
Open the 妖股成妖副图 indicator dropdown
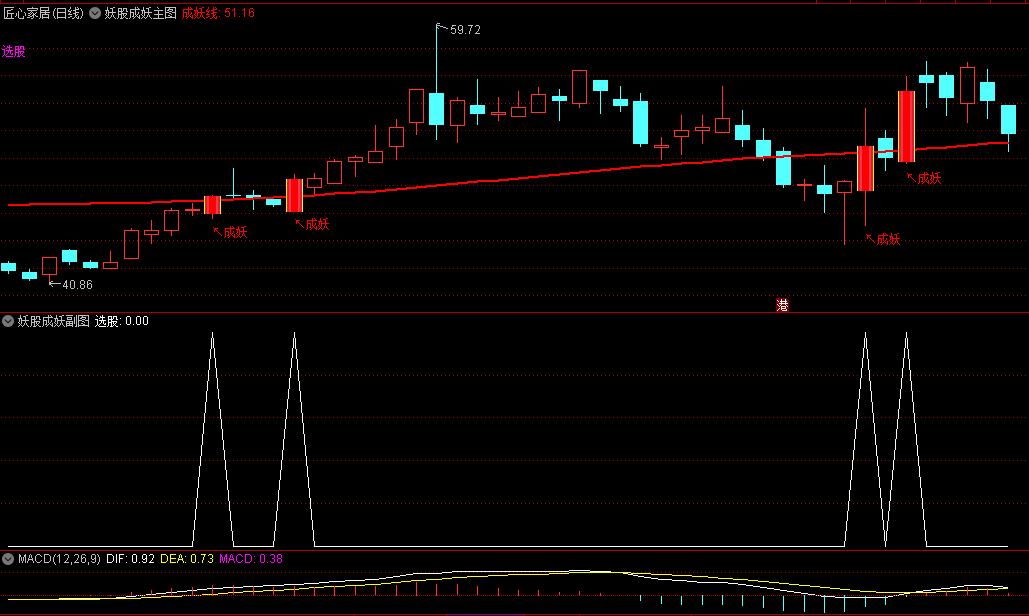click(8, 321)
